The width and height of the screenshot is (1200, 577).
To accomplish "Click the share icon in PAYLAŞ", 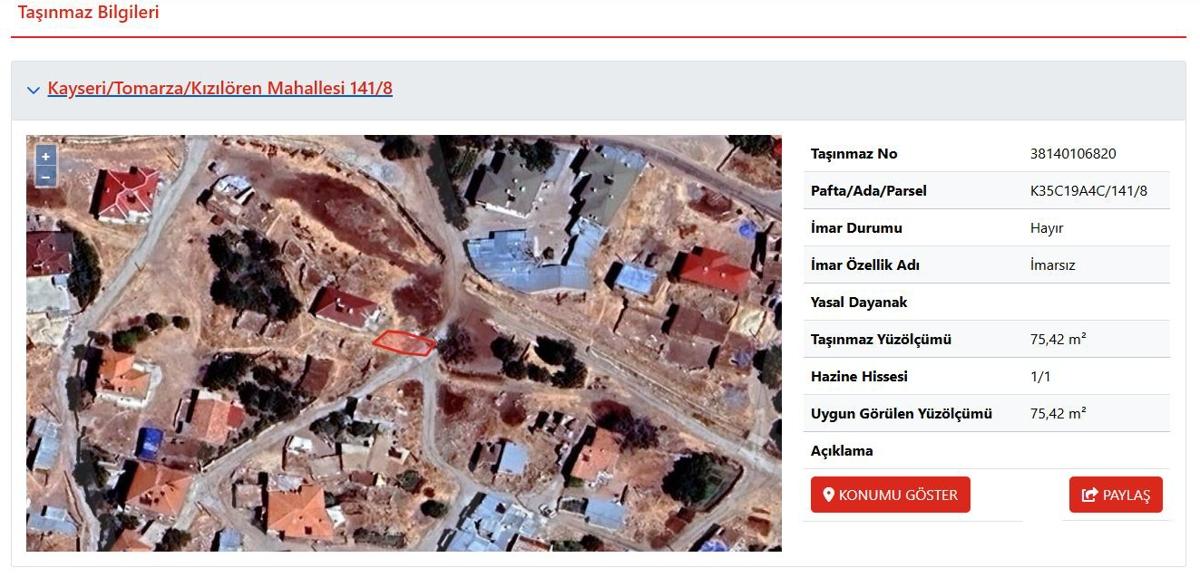I will (x=1089, y=495).
